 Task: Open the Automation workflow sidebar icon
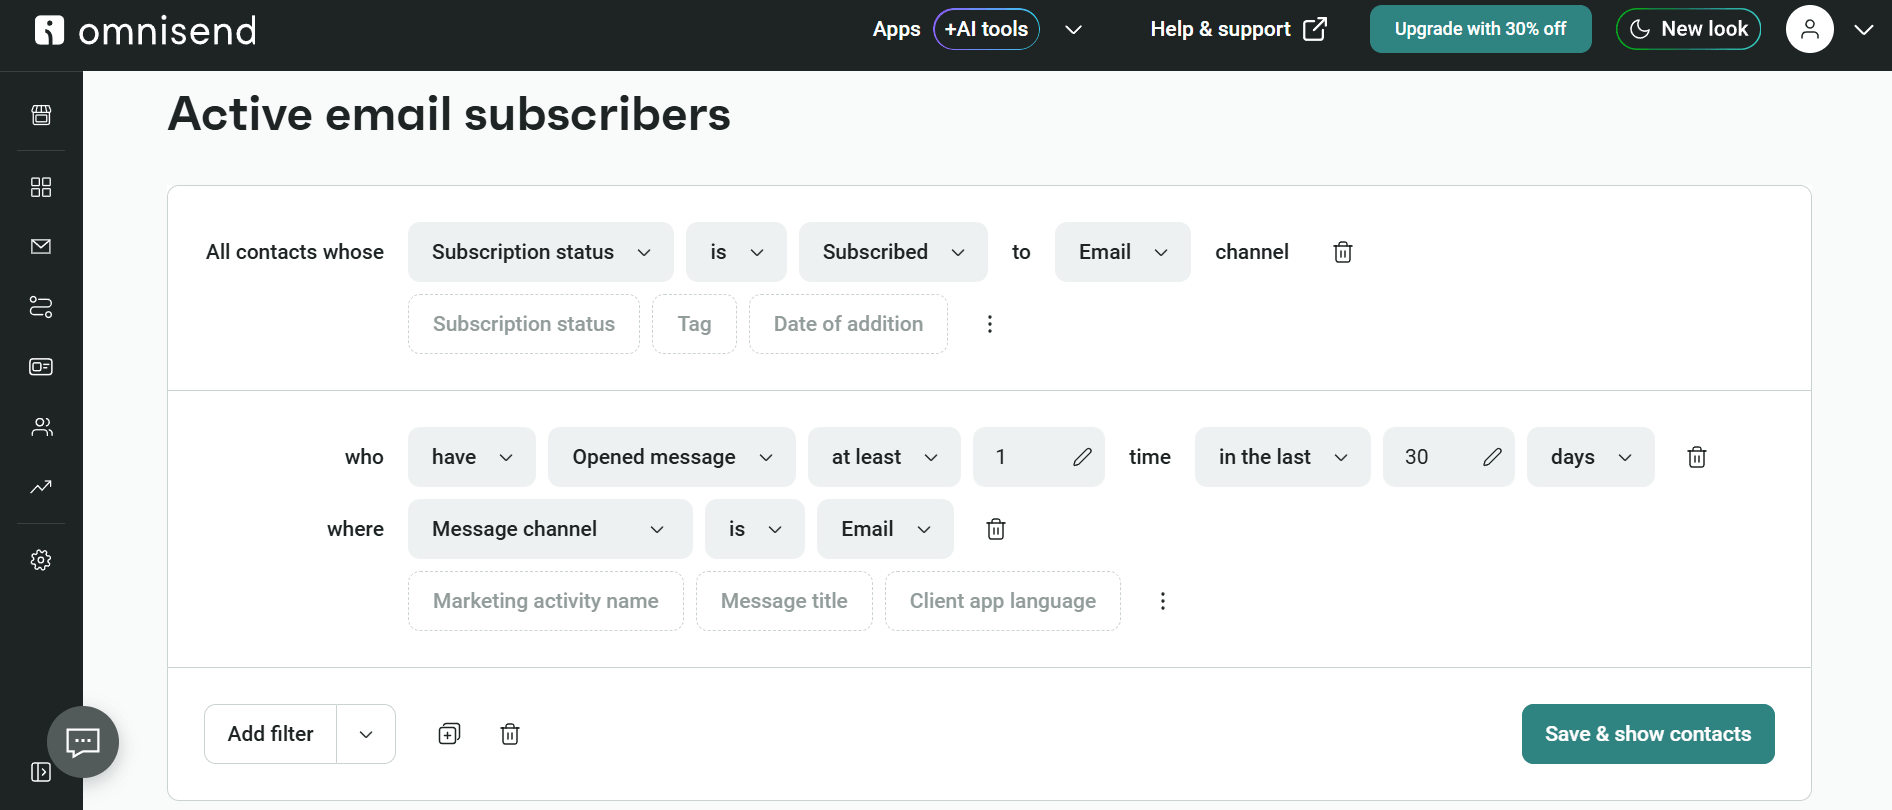(x=41, y=307)
